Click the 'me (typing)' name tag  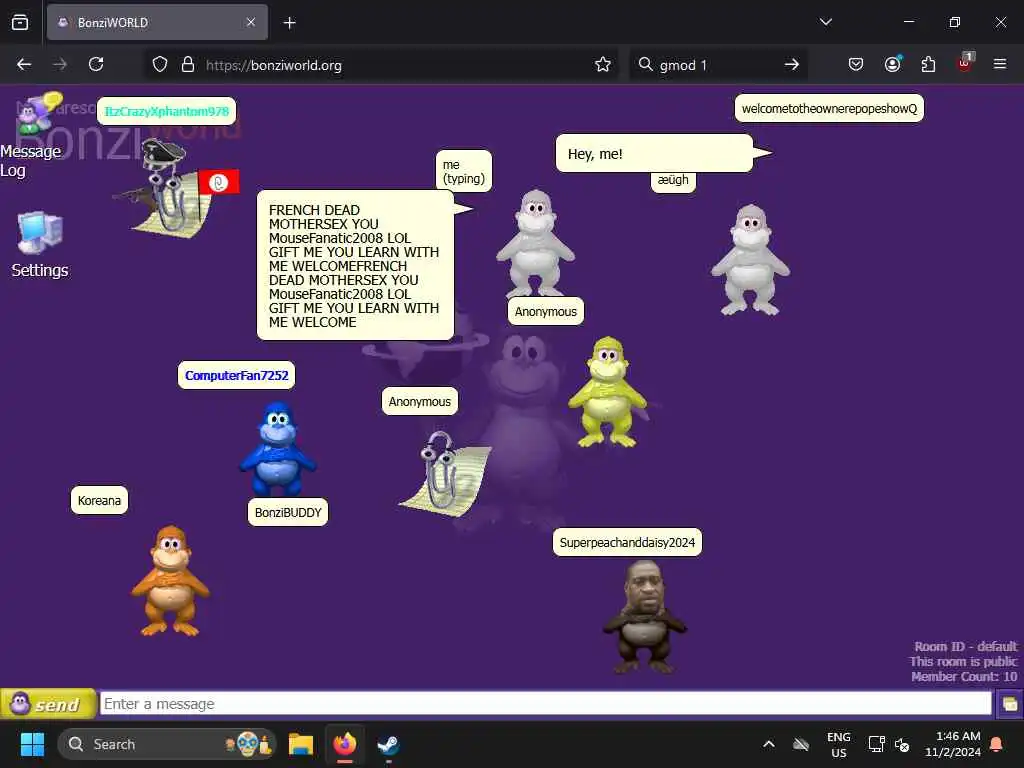[x=464, y=171]
